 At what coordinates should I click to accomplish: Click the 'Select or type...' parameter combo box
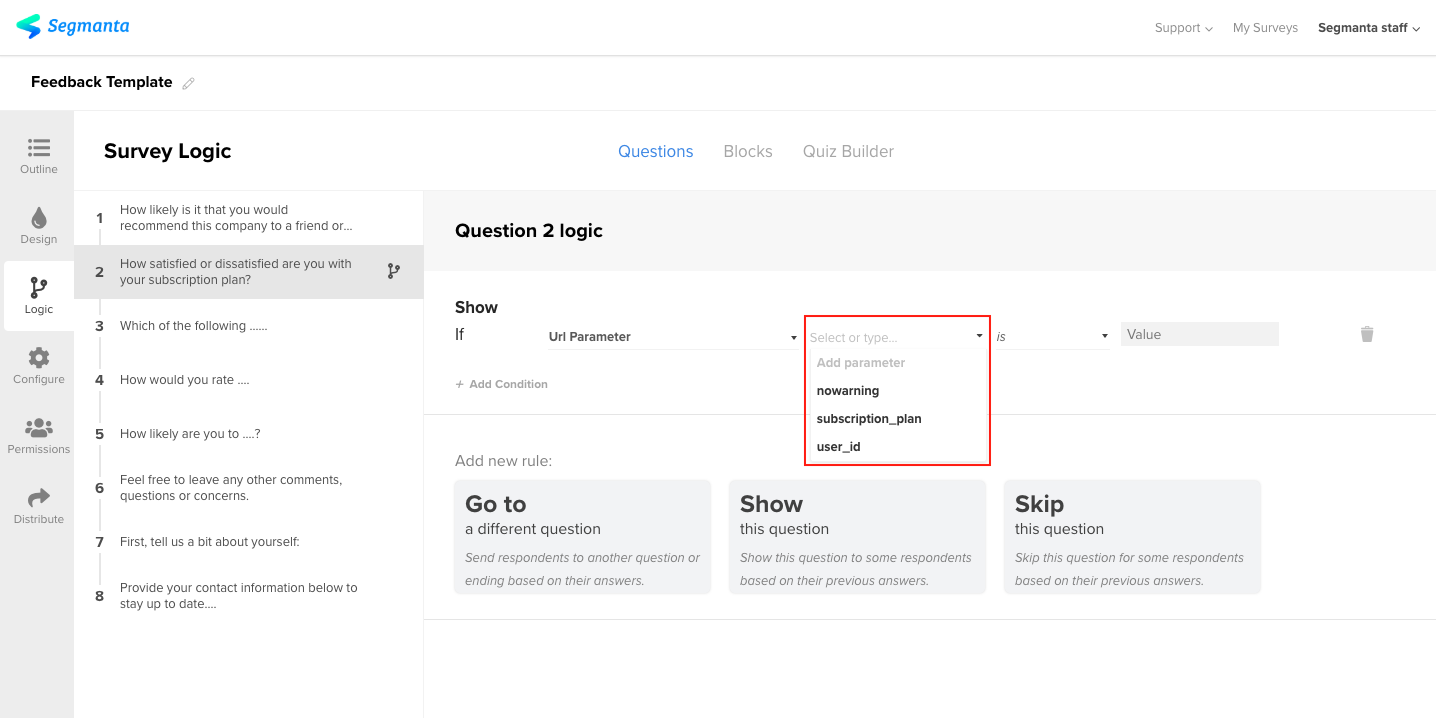[x=897, y=337]
